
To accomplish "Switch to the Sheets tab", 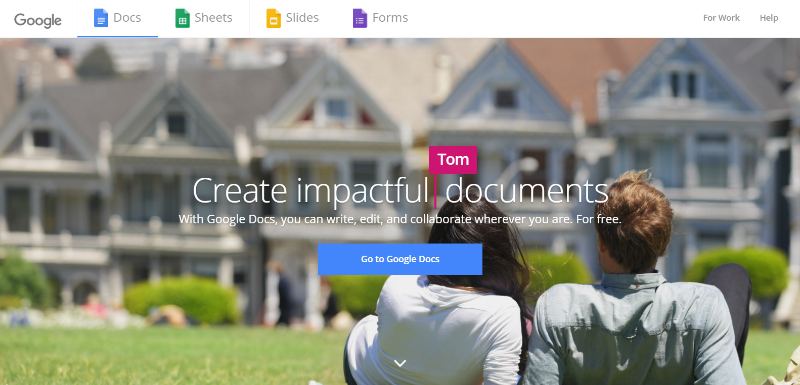I will 204,18.
